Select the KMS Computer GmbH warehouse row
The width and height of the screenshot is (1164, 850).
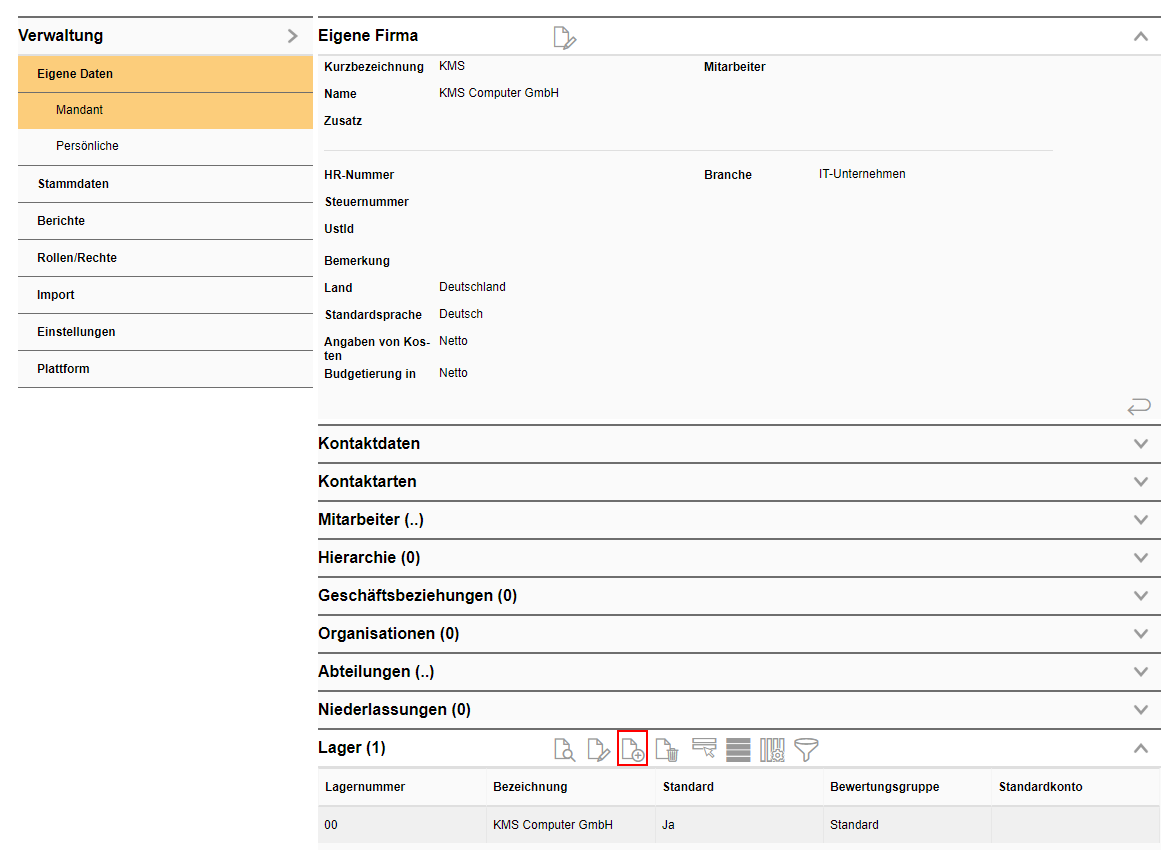click(552, 825)
